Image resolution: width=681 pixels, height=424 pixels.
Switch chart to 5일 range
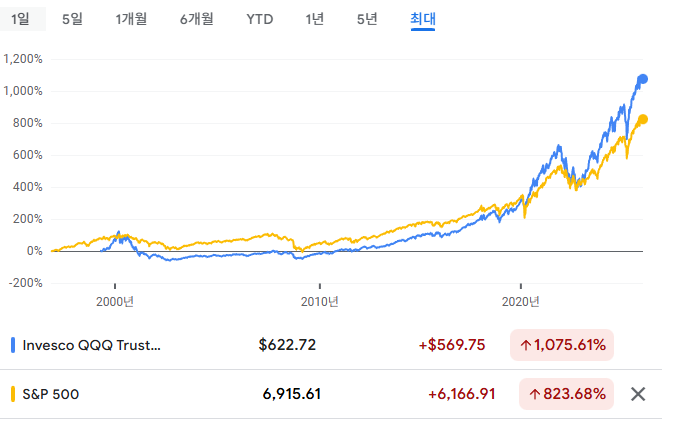[x=72, y=19]
